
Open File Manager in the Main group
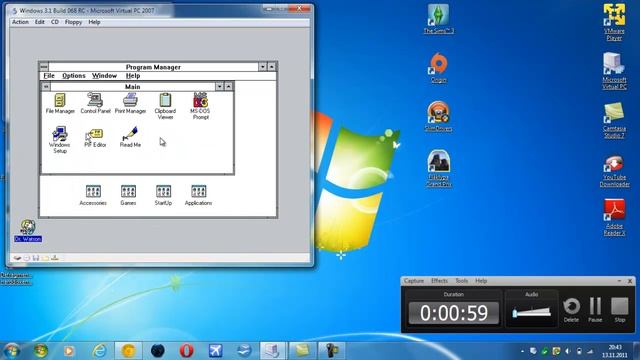tap(60, 103)
